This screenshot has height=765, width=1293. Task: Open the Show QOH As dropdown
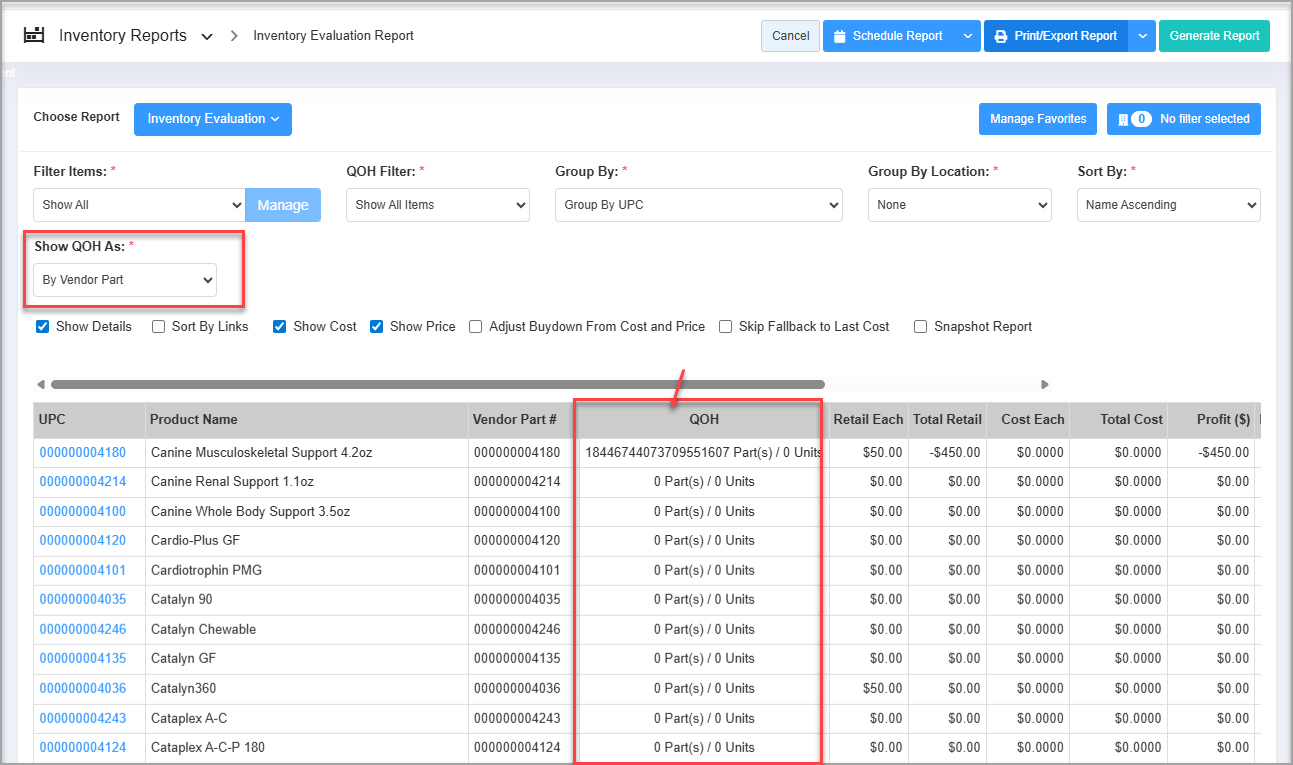click(x=125, y=280)
